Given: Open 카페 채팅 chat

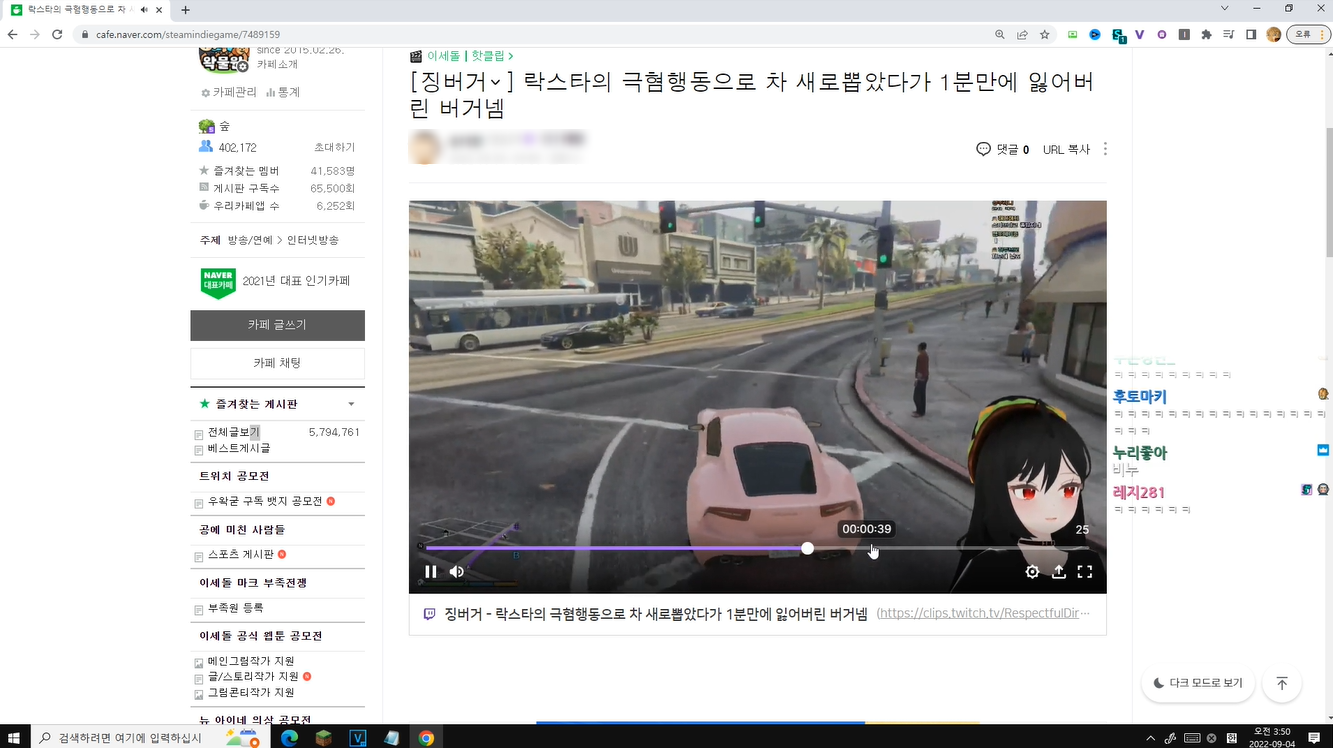Looking at the screenshot, I should [277, 363].
